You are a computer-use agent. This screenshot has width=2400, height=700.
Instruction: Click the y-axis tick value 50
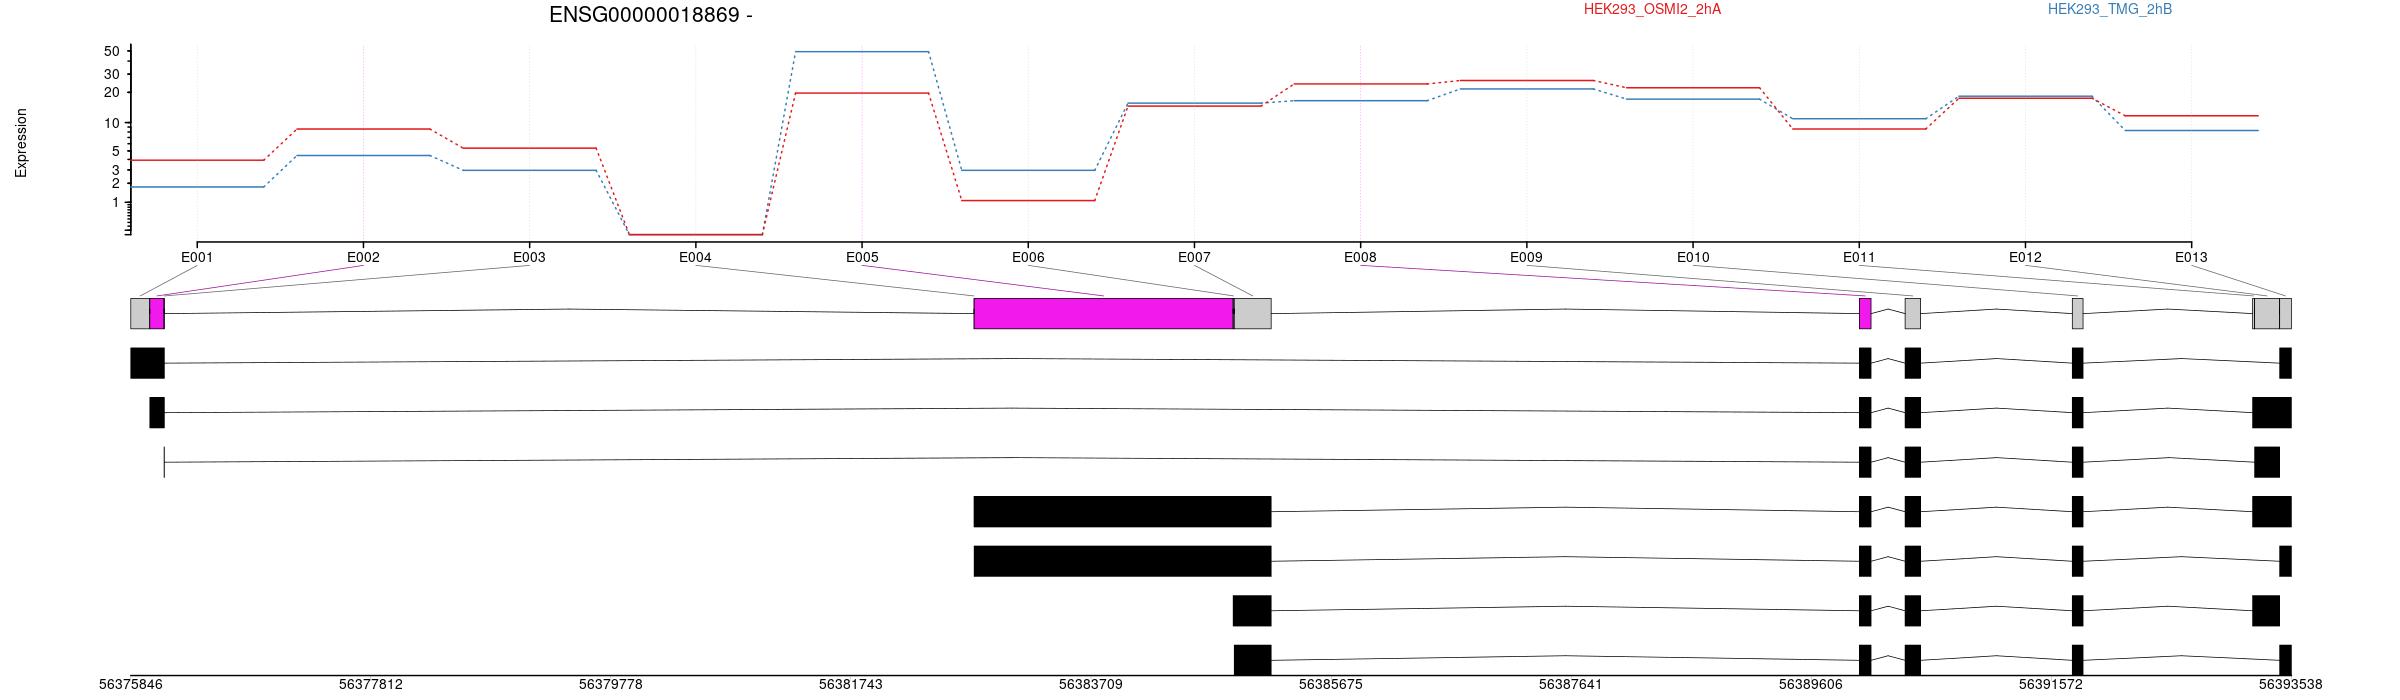[x=111, y=52]
